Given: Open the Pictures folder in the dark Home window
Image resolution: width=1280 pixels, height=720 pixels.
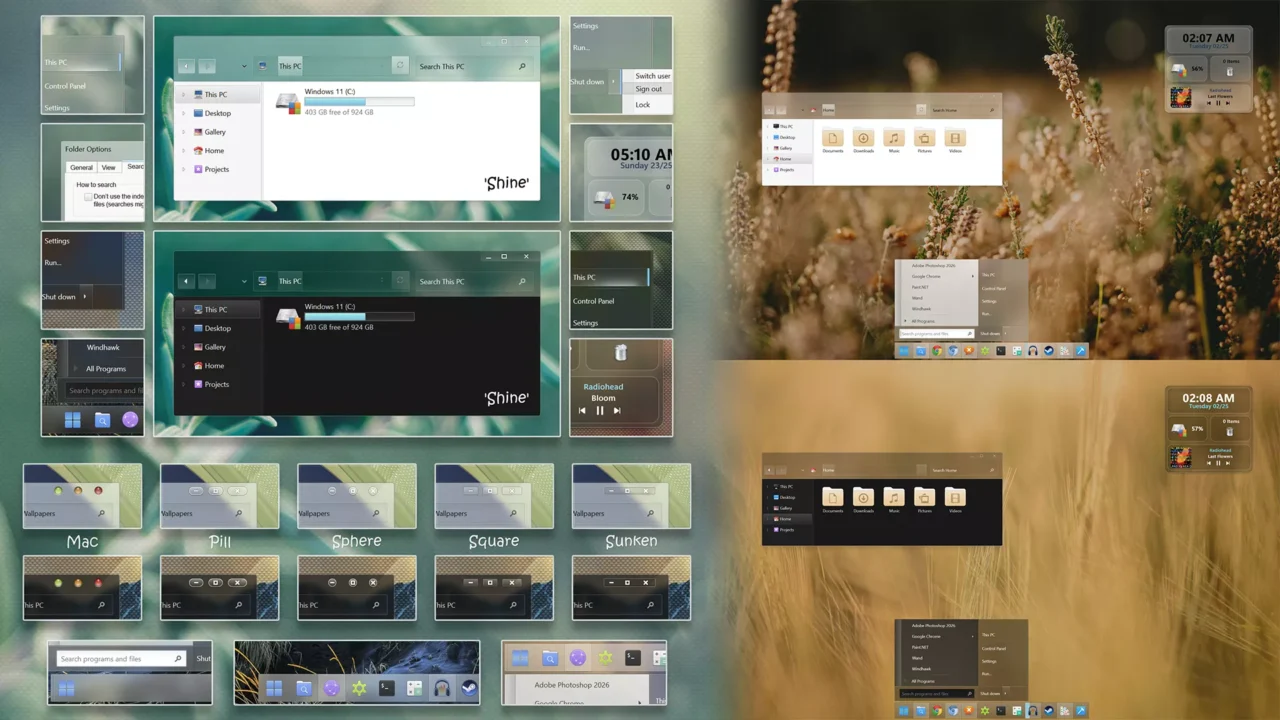Looking at the screenshot, I should point(925,499).
